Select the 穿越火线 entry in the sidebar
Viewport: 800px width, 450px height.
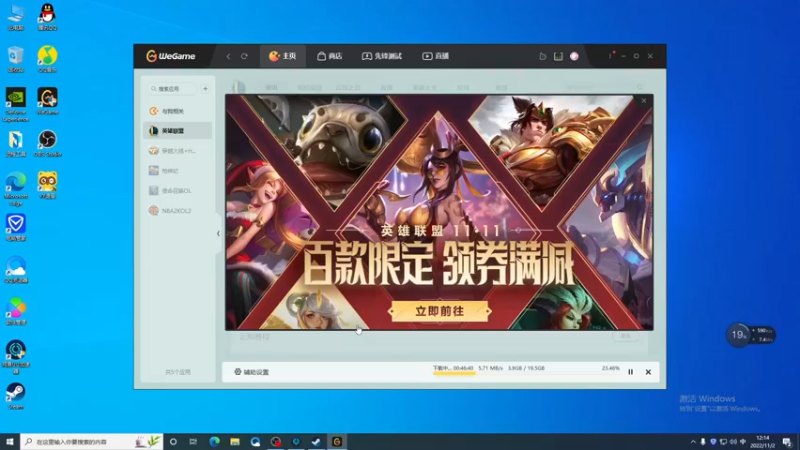point(178,151)
